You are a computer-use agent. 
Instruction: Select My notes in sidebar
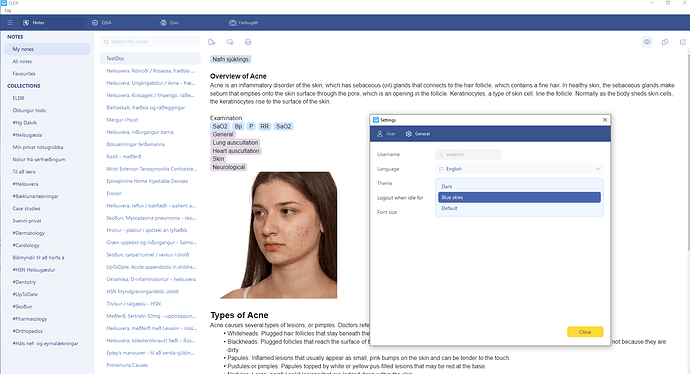pos(48,49)
